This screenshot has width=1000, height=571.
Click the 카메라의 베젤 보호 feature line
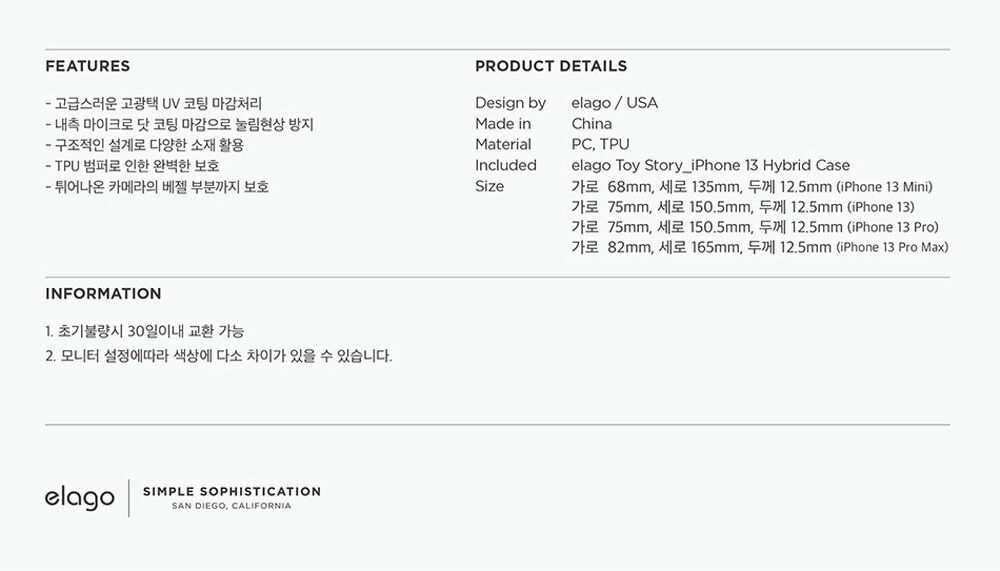coord(158,187)
